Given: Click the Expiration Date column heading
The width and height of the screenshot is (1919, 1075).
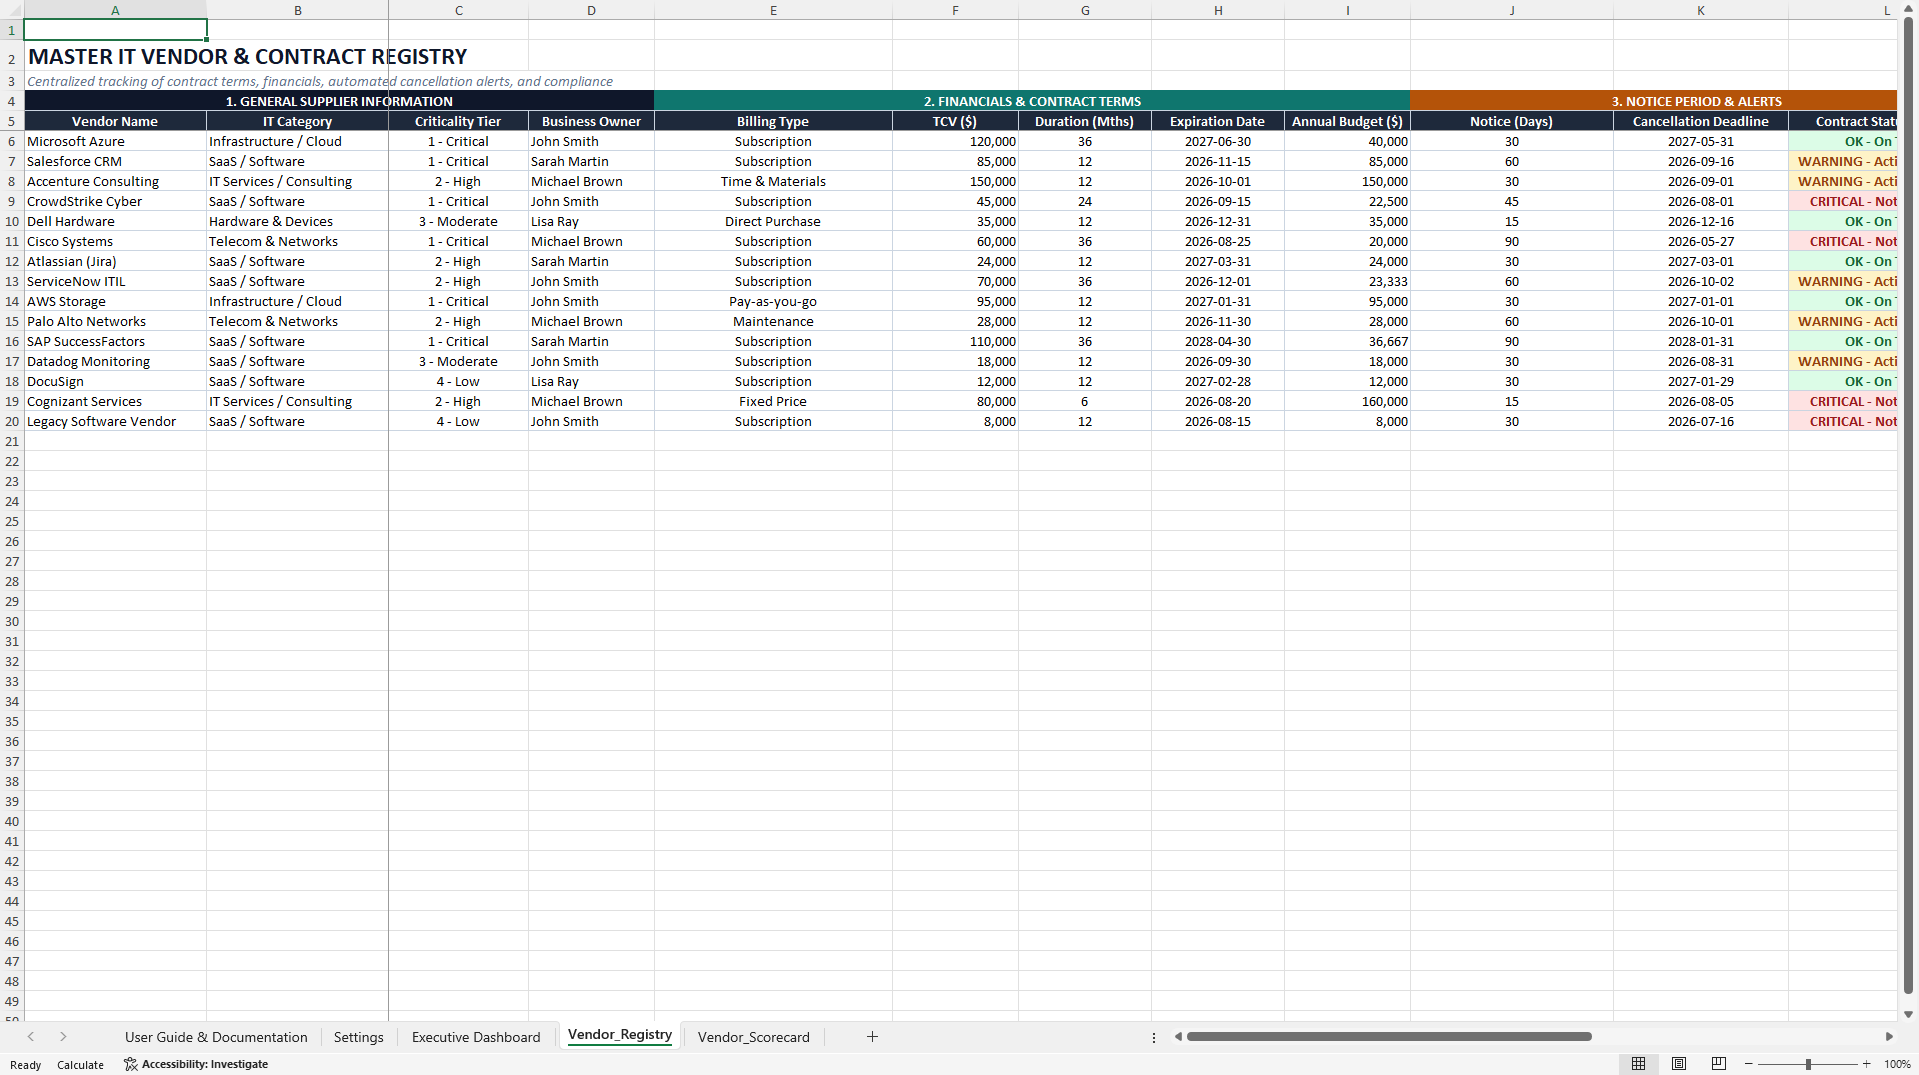Looking at the screenshot, I should pyautogui.click(x=1217, y=121).
